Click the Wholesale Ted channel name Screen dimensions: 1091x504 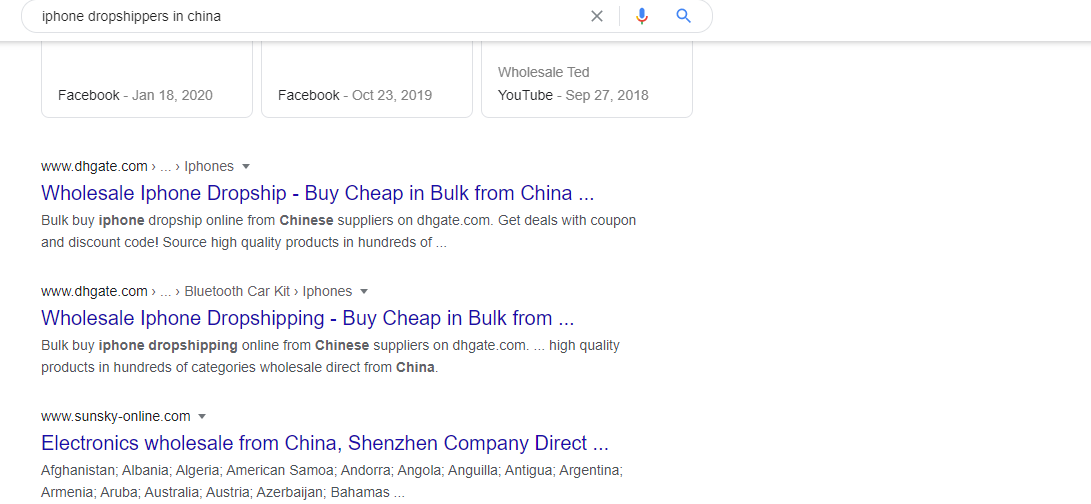coord(543,72)
